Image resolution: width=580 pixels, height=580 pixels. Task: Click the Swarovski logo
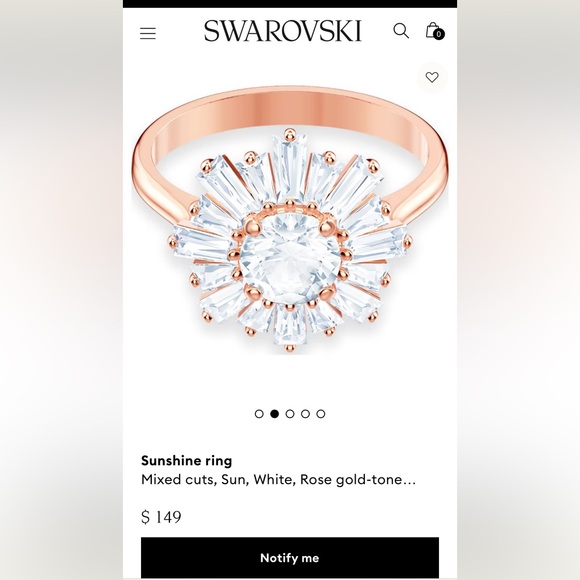(x=283, y=31)
